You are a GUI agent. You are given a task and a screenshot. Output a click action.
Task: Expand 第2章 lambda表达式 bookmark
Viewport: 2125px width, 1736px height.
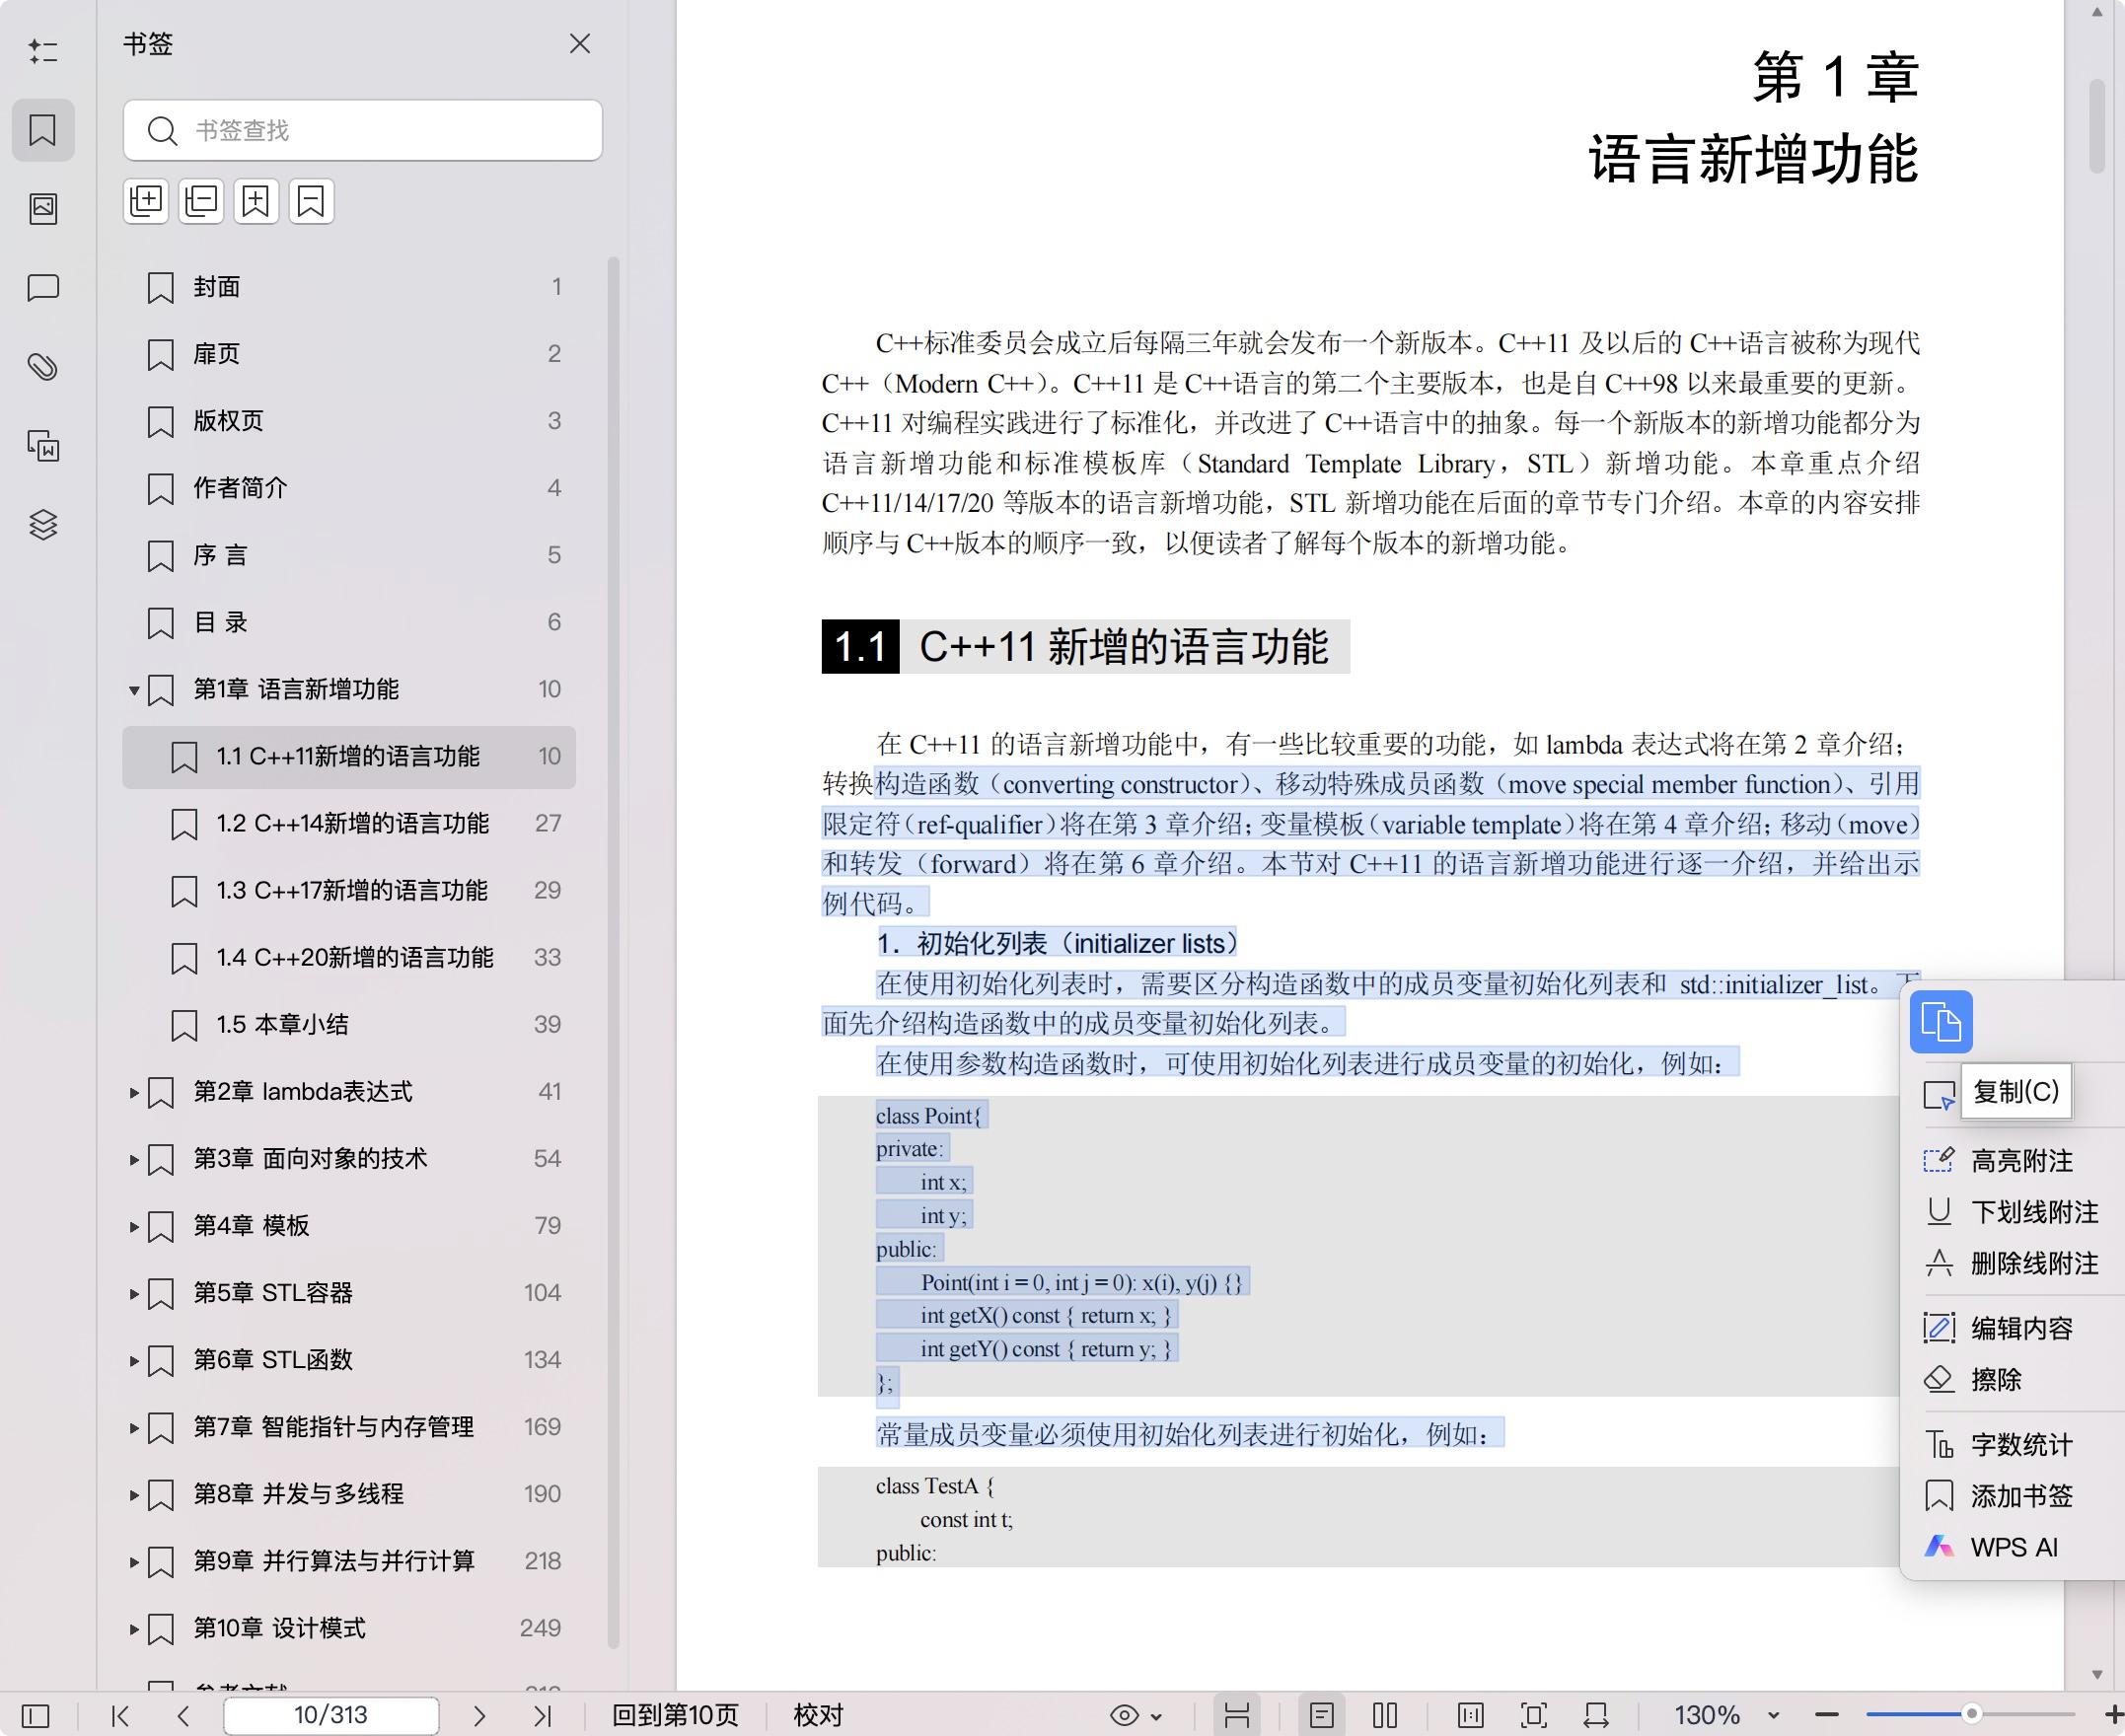tap(133, 1093)
